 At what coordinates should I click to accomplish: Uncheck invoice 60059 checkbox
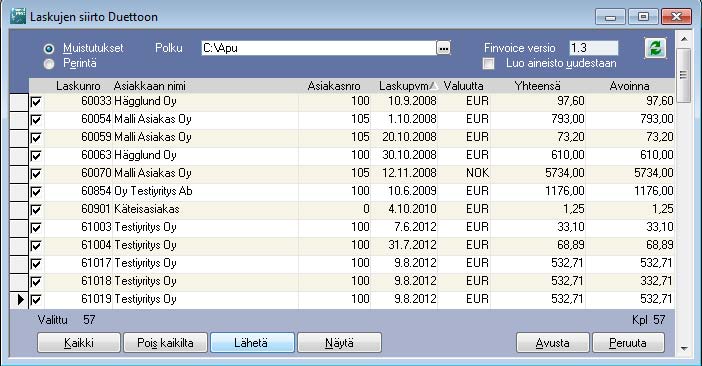pos(36,137)
